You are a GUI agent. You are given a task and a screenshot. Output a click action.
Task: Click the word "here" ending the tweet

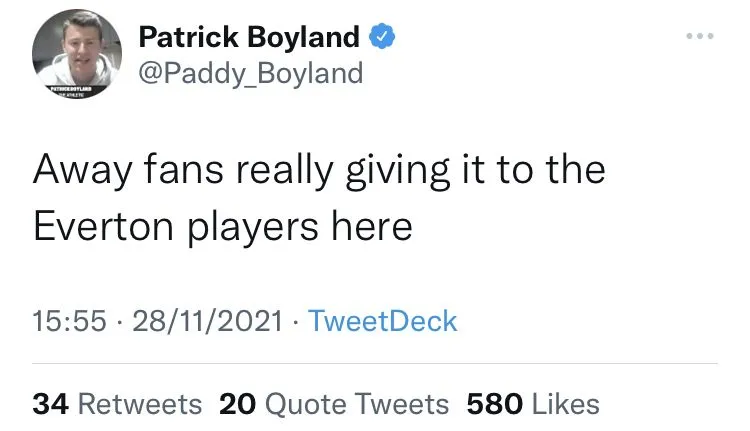(372, 226)
